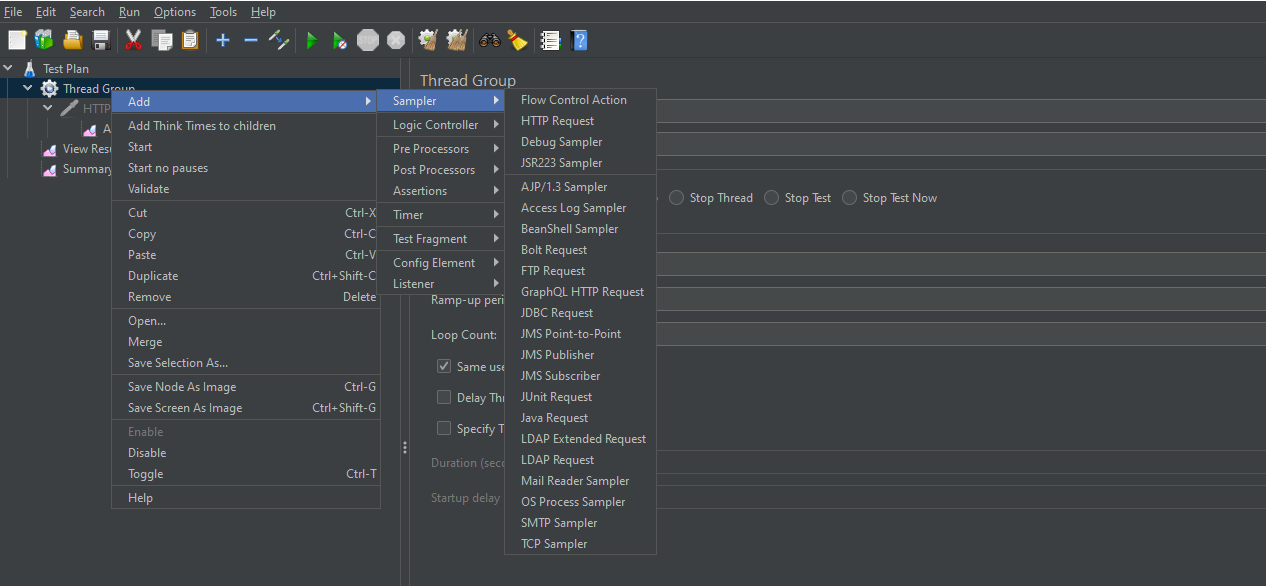Open the Run menu
This screenshot has width=1266, height=586.
point(129,12)
